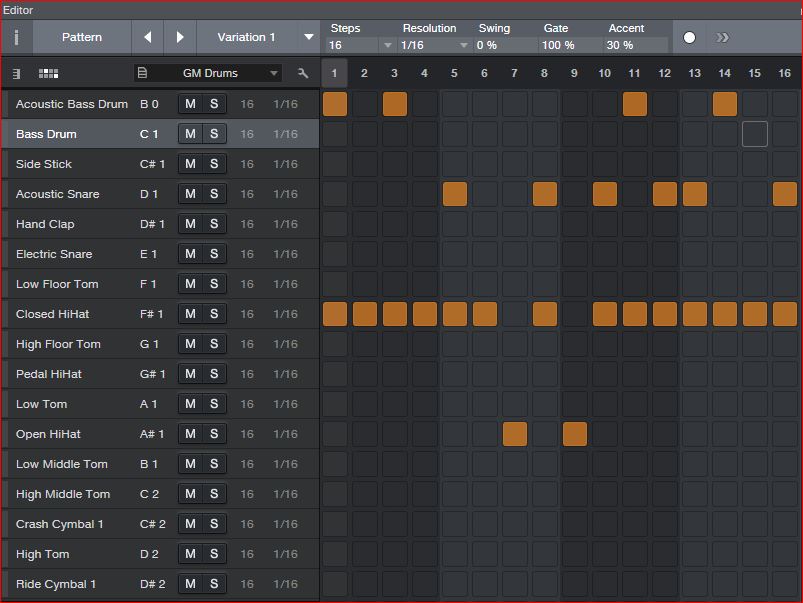Switch to the list view icon

(x=17, y=73)
